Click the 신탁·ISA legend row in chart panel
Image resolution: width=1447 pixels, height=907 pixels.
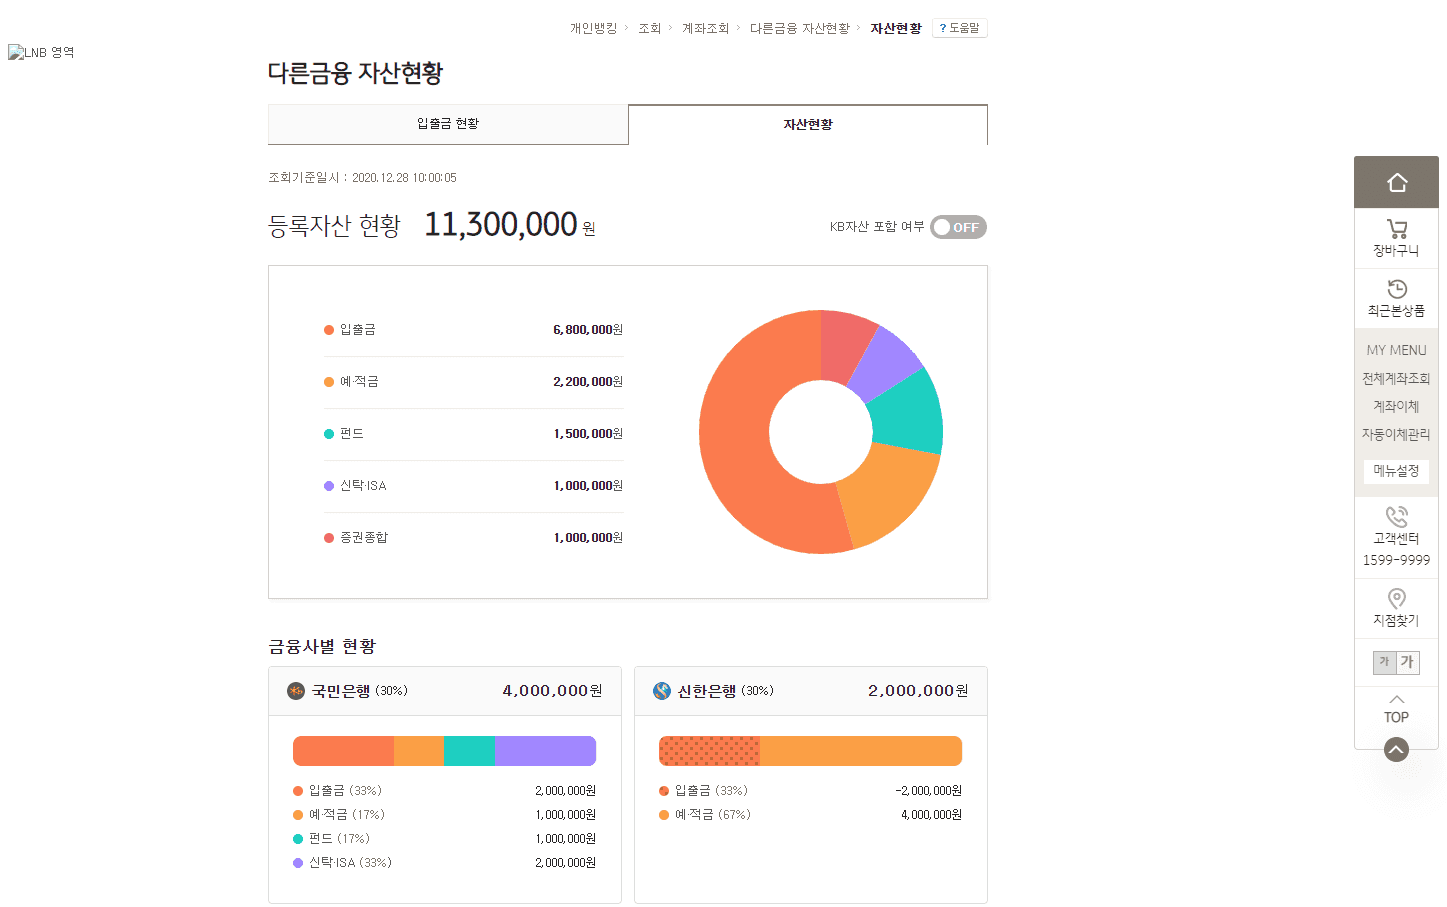tap(473, 486)
